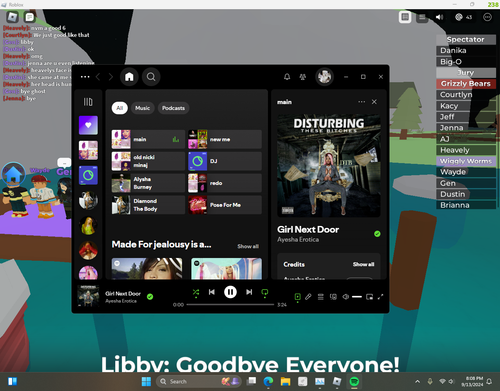This screenshot has width=500, height=391.
Task: Toggle the Roblox chat window icon
Action: click(30, 17)
